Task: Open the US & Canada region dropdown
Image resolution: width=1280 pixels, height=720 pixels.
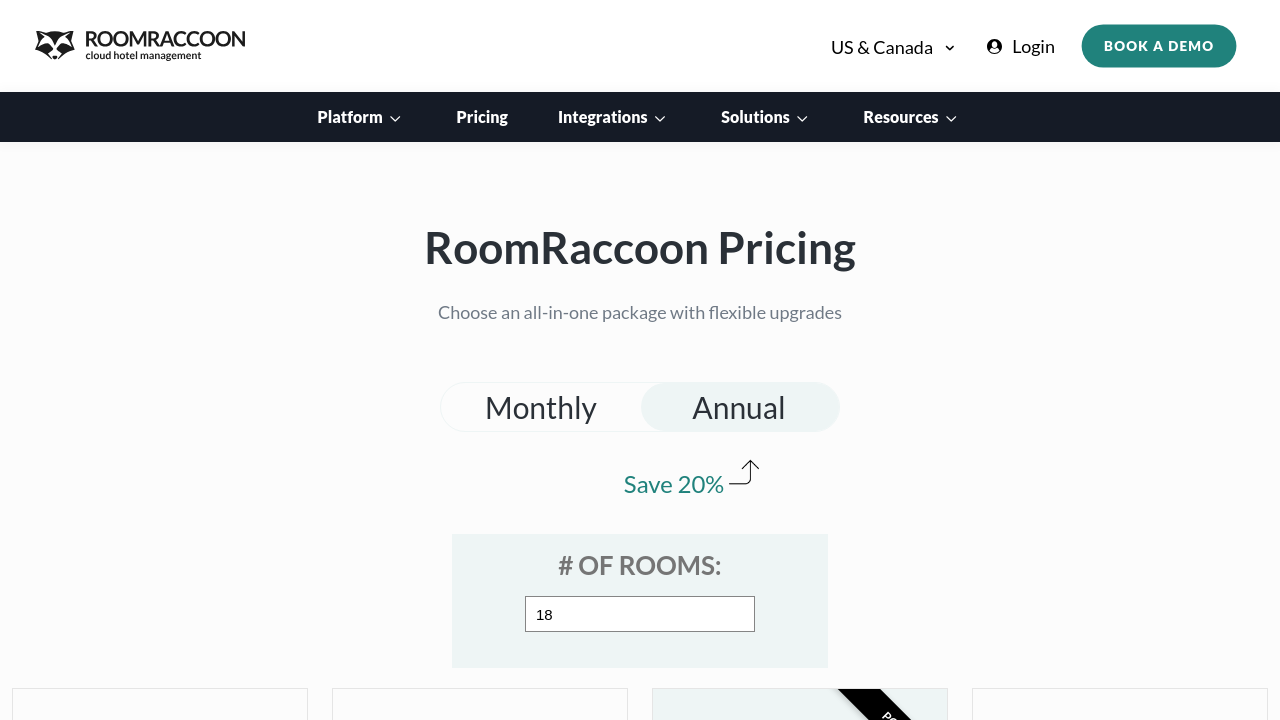Action: point(893,47)
